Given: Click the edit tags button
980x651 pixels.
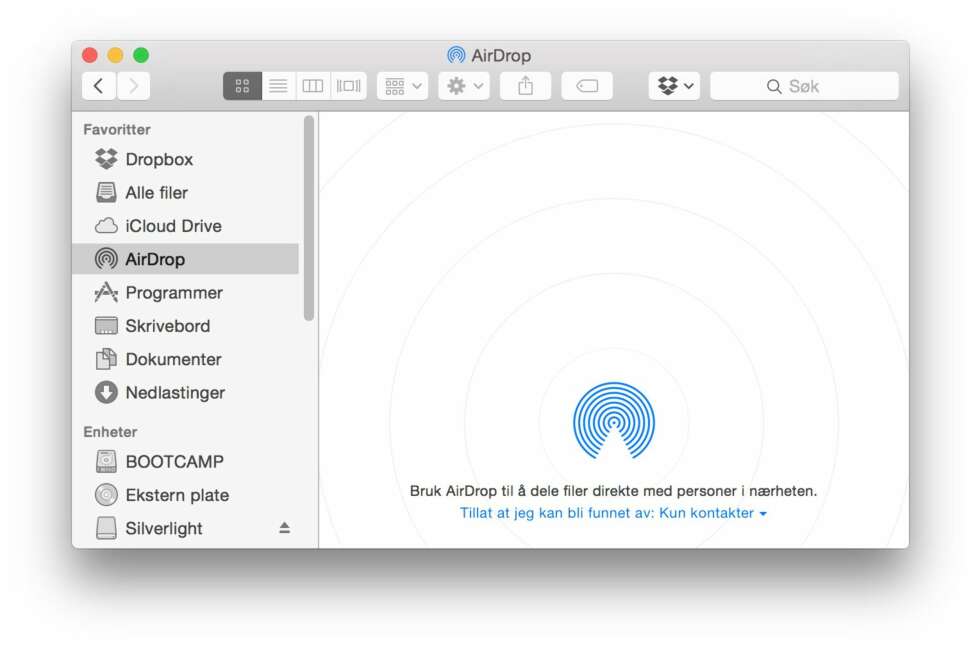Looking at the screenshot, I should tap(587, 86).
